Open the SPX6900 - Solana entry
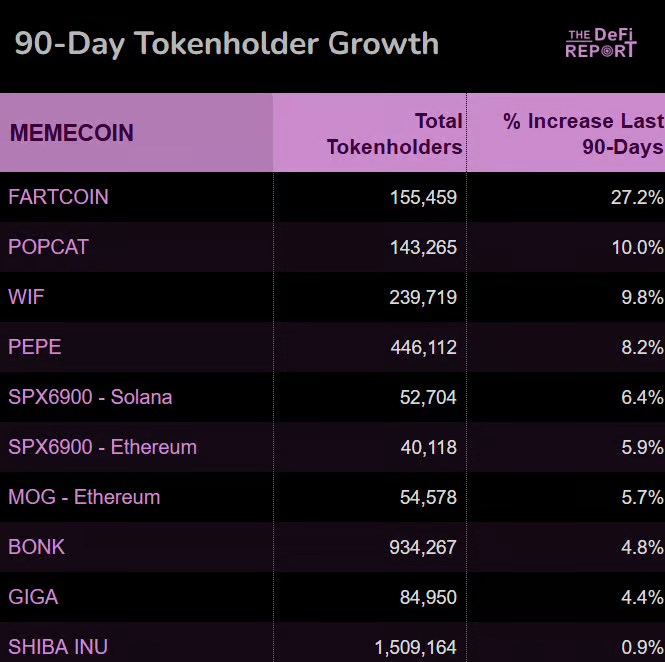The image size is (665, 662). click(90, 397)
